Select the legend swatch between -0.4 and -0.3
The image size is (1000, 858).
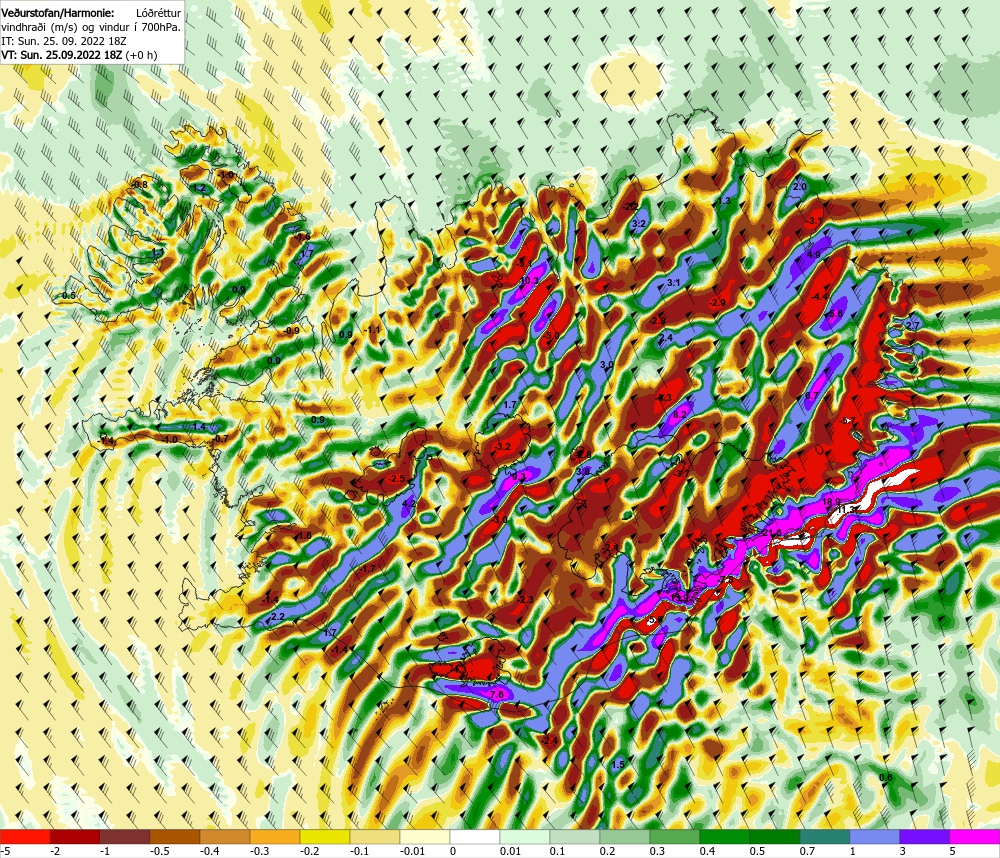[225, 837]
